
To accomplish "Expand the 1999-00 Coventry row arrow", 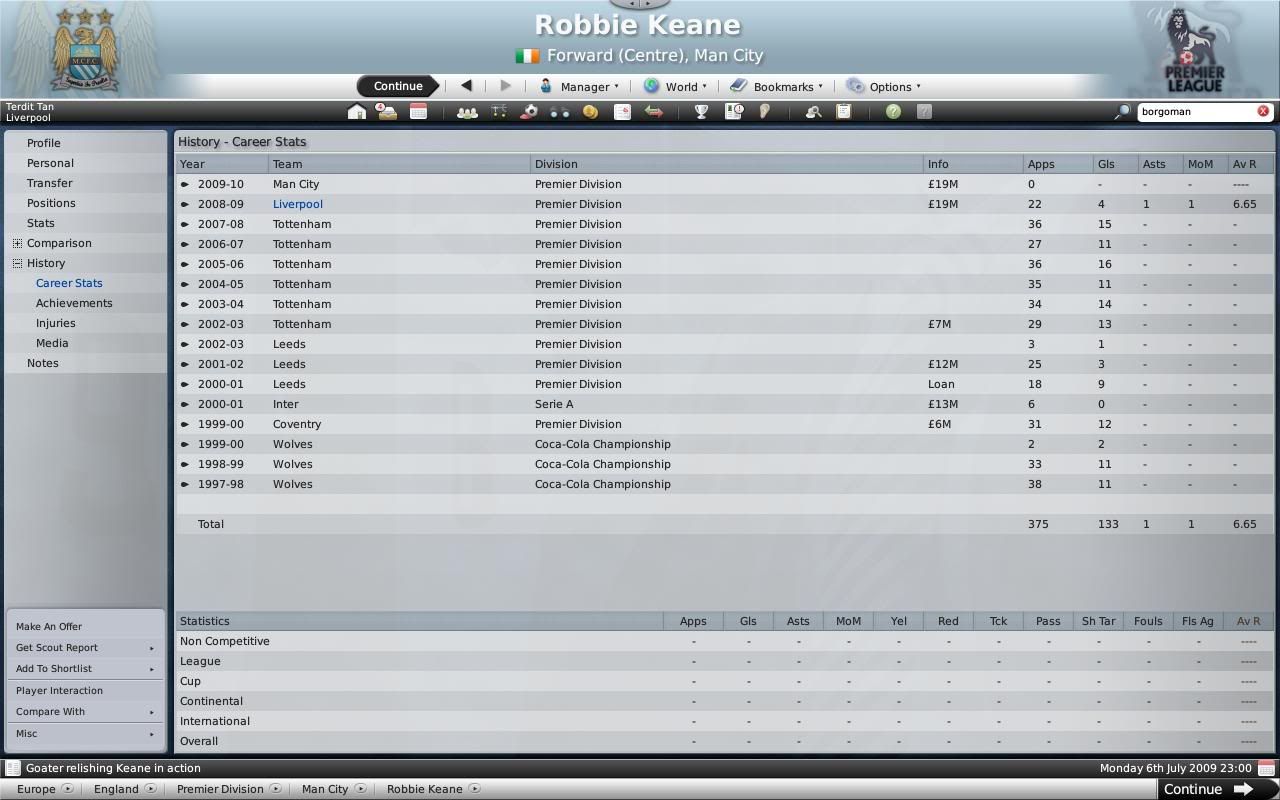I will (185, 424).
